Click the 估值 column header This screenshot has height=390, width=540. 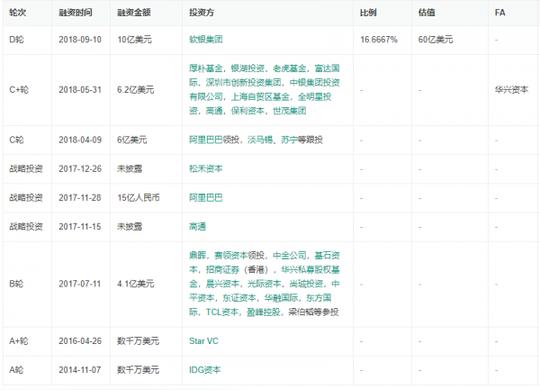427,12
